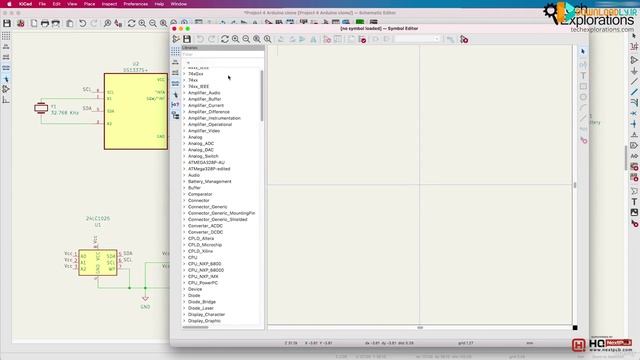Click Refresh icon in Symbol Editor toolbar

[224, 39]
